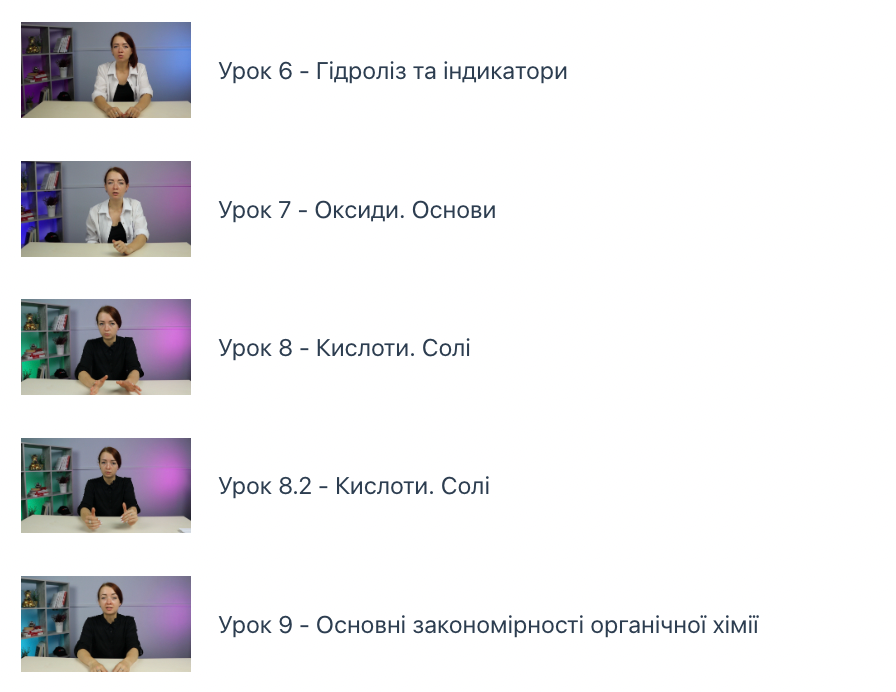Click the title 'Урок 8.2 - Кислоти. Солі'

tap(354, 486)
